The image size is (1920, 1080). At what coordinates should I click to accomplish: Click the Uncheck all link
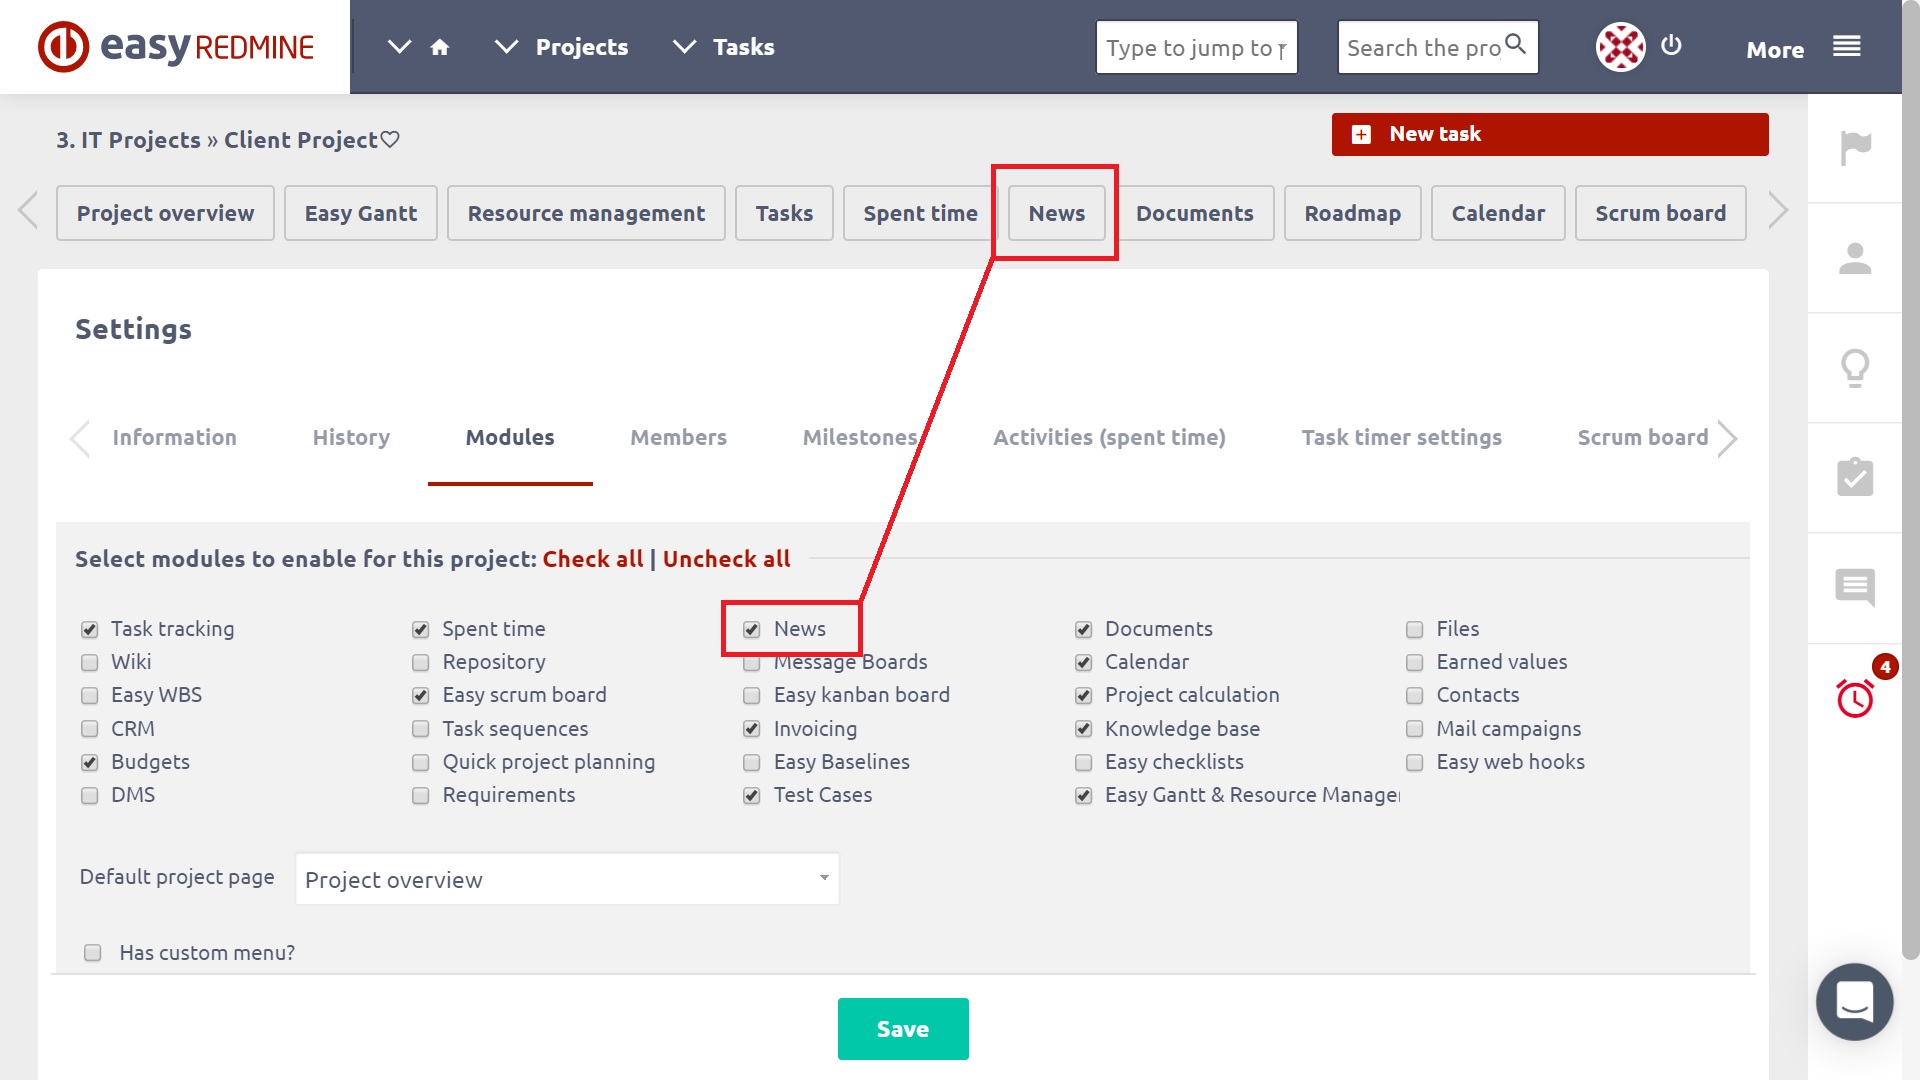[x=726, y=559]
